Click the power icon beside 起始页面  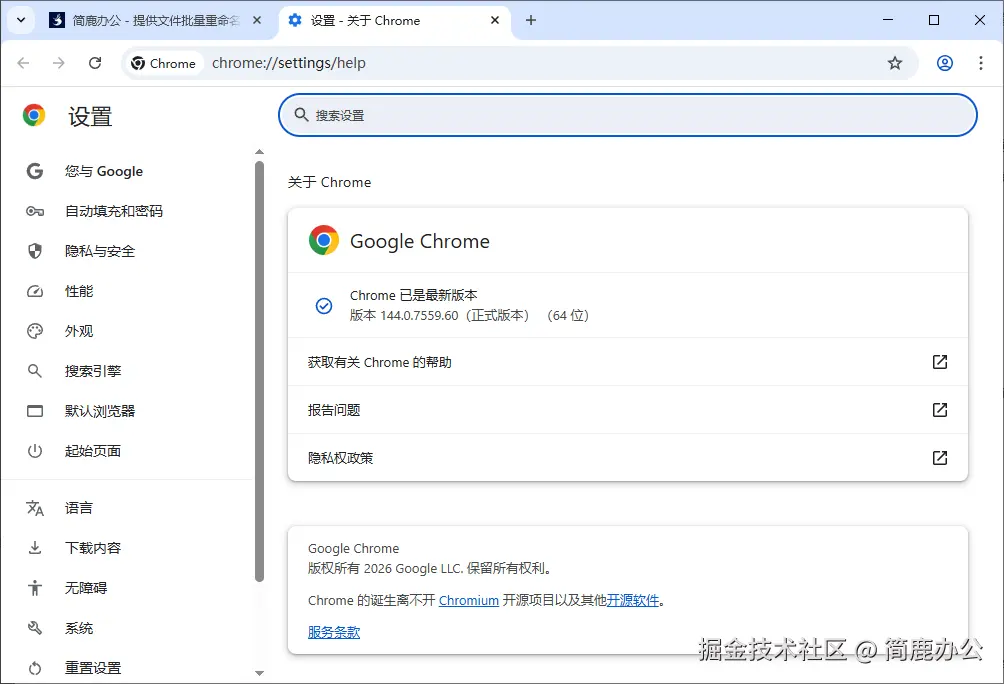(35, 451)
